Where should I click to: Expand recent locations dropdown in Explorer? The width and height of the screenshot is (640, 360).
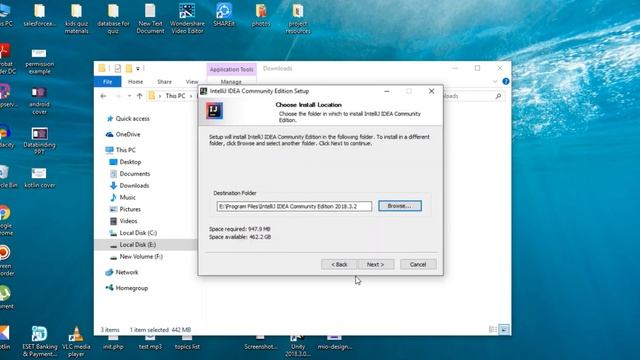pyautogui.click(x=129, y=96)
